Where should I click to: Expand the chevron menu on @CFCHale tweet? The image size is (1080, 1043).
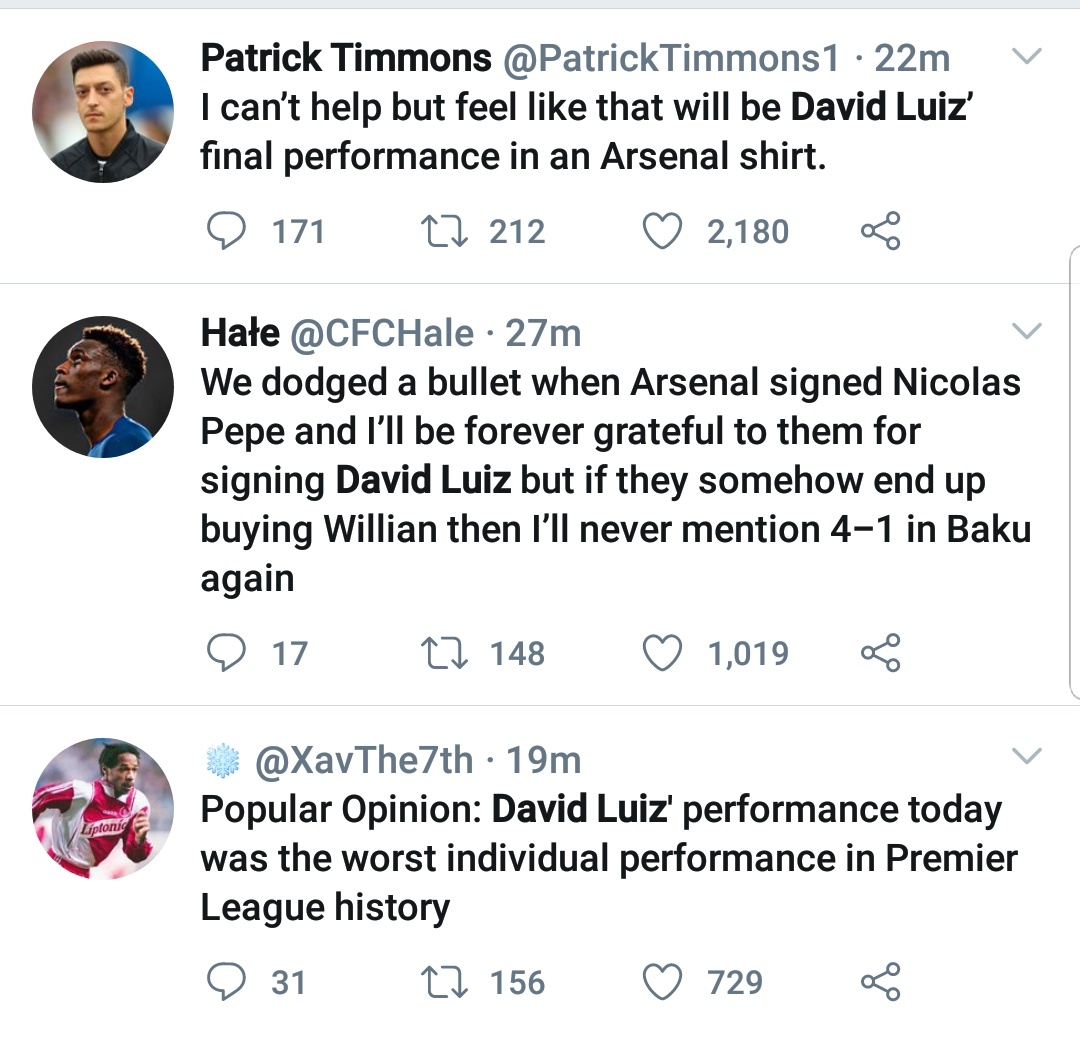click(1028, 331)
